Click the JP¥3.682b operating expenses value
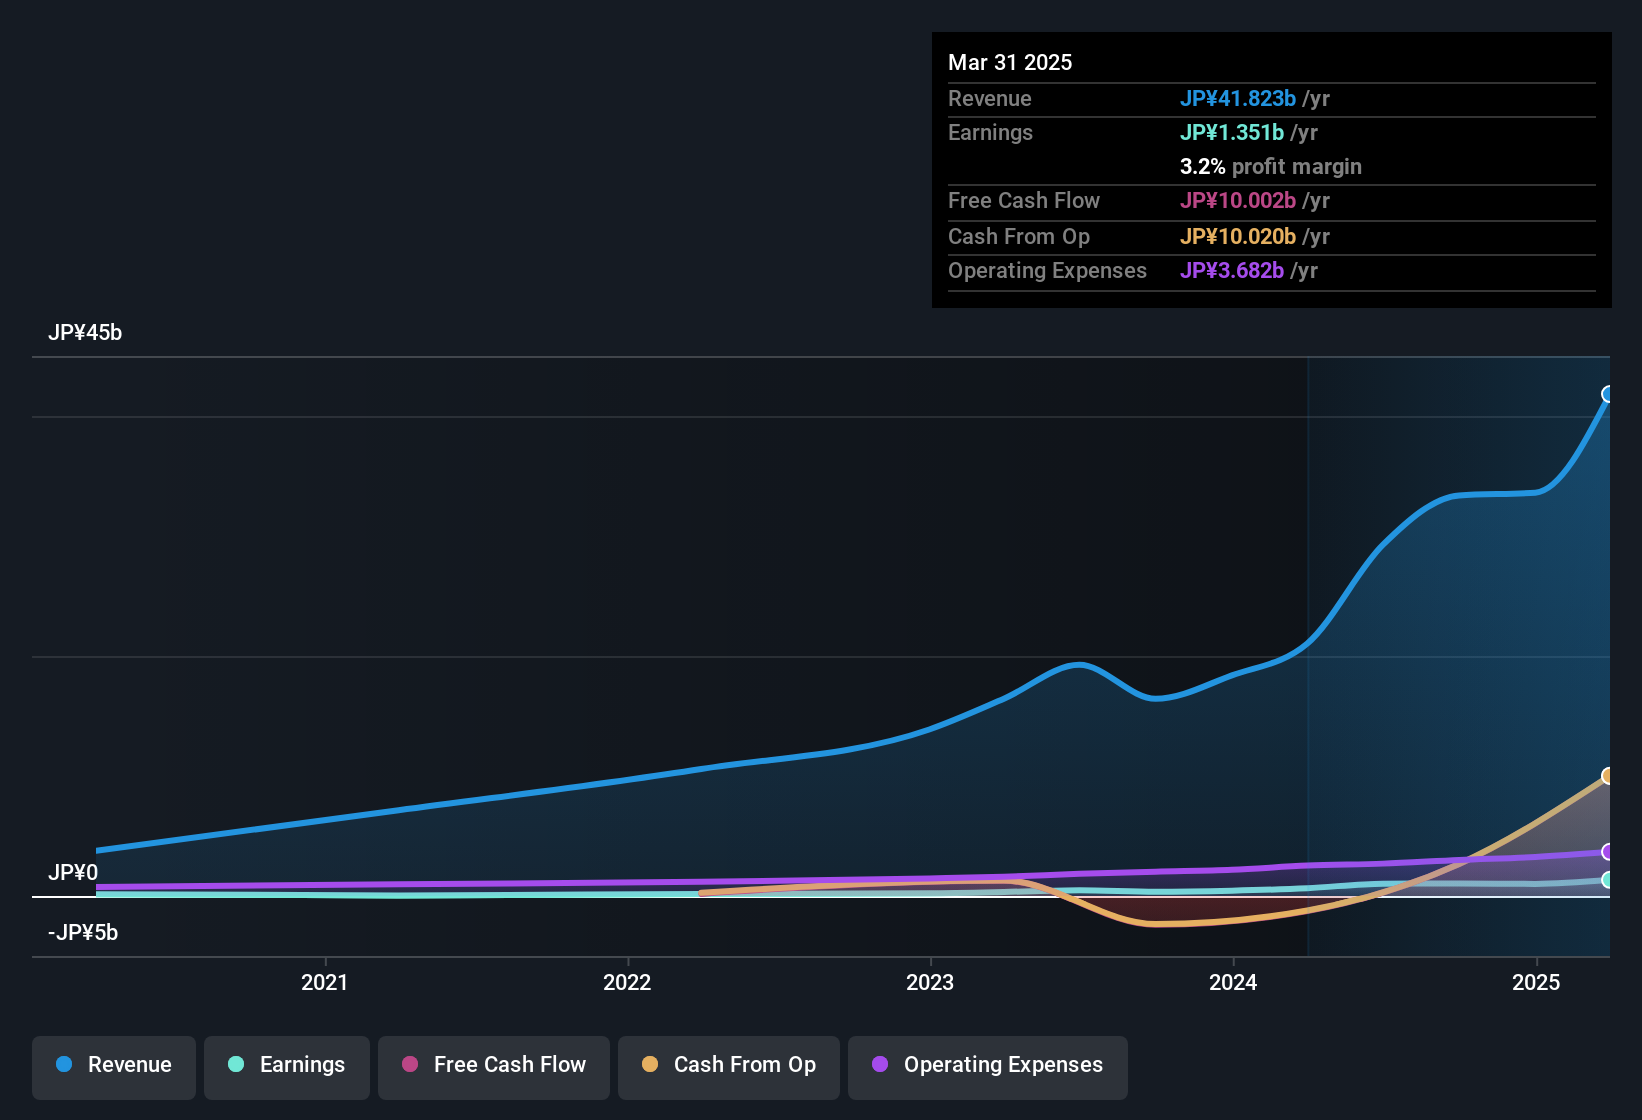 [1232, 271]
